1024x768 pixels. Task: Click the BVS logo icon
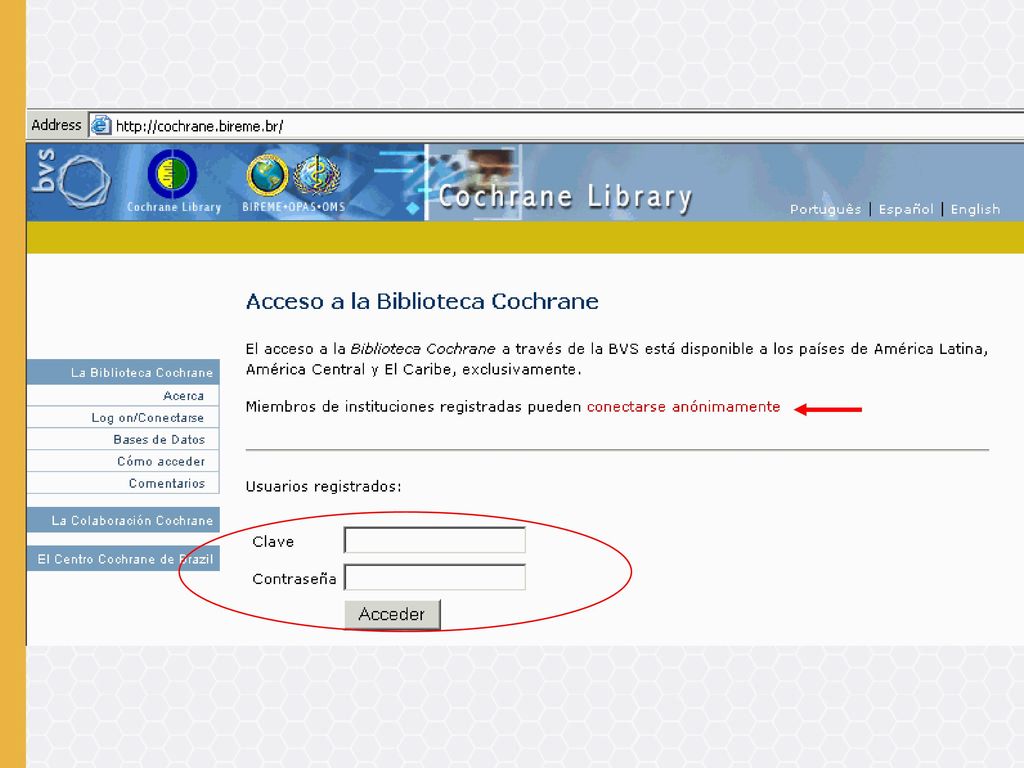point(72,180)
